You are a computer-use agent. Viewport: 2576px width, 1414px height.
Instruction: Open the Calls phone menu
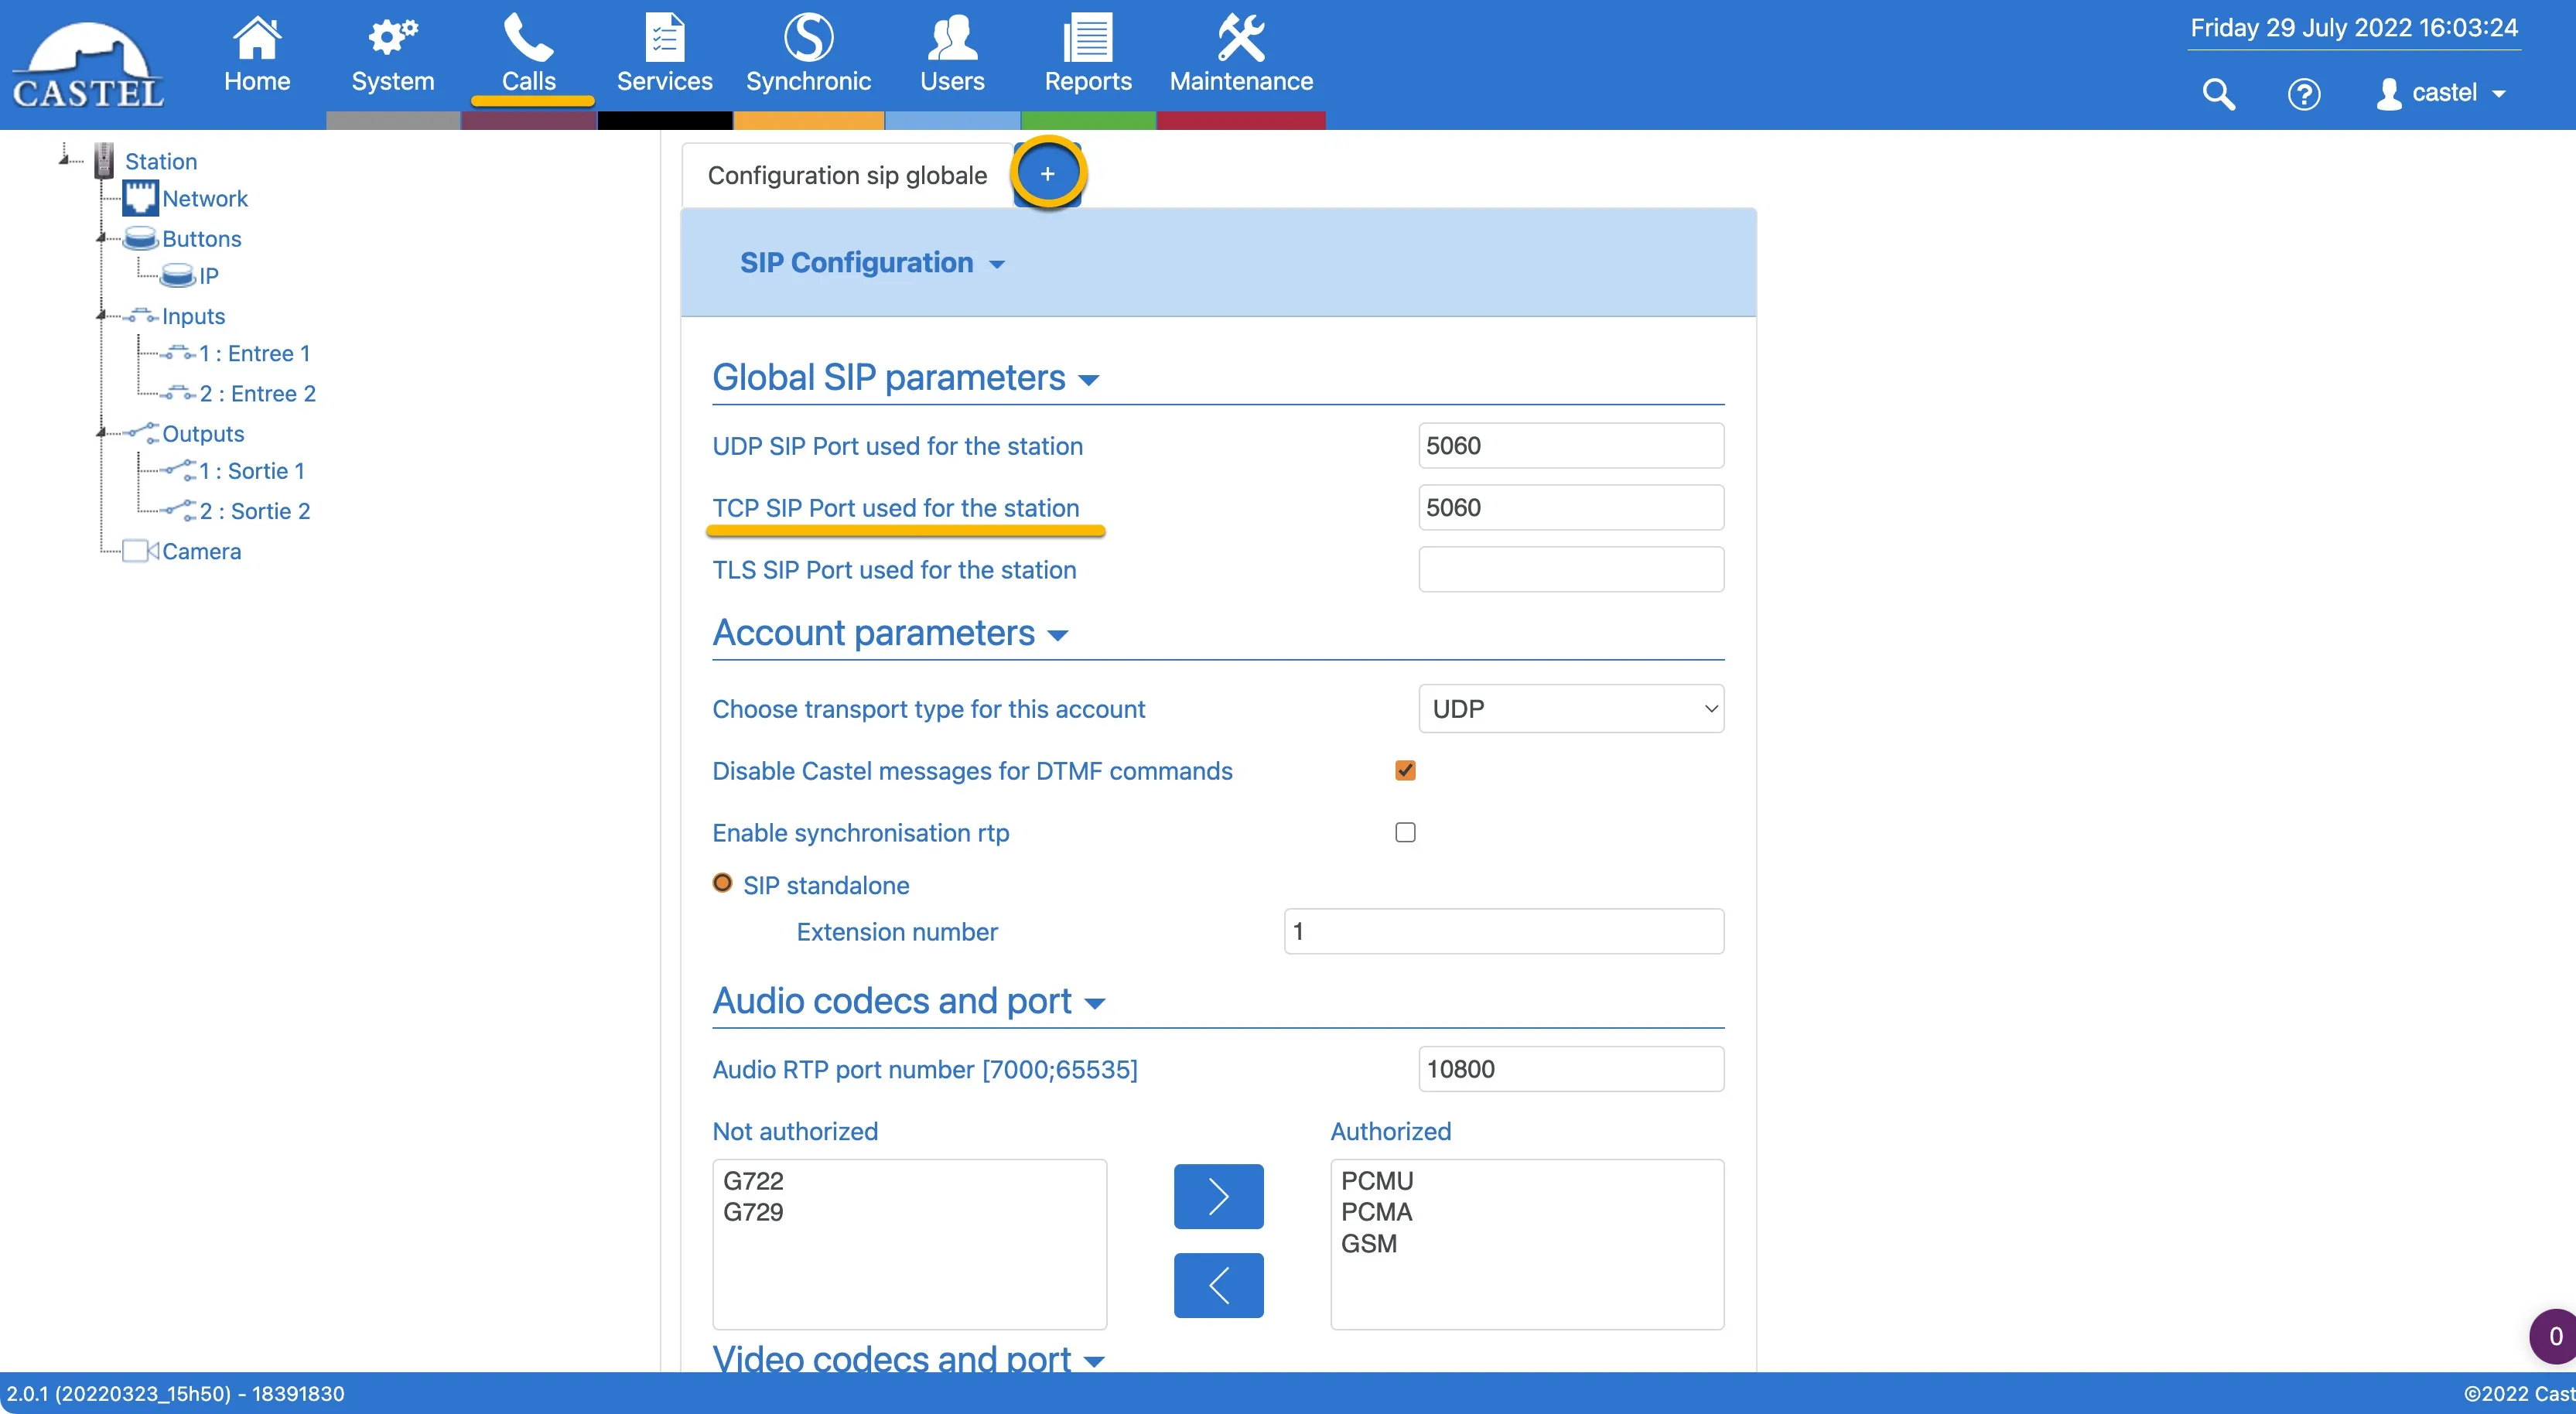click(x=529, y=55)
